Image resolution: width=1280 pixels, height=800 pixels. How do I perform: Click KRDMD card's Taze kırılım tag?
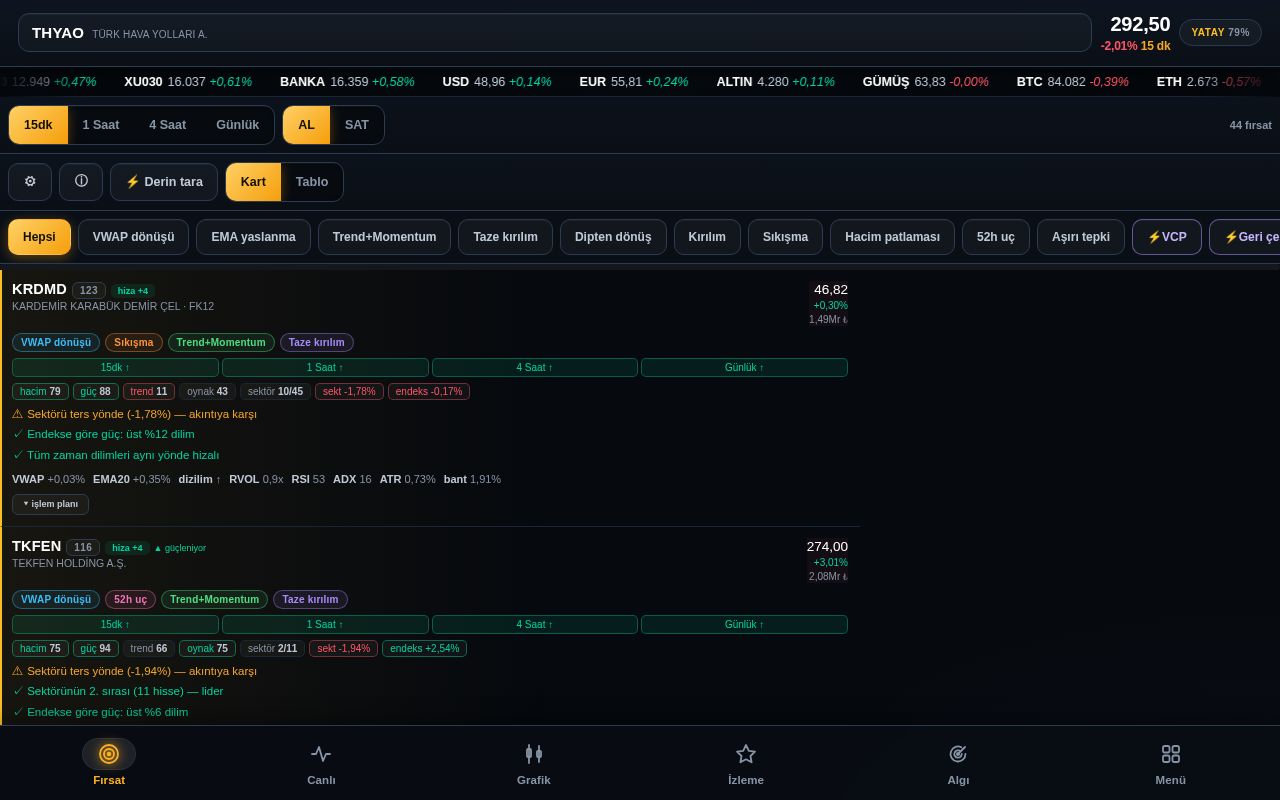click(317, 342)
